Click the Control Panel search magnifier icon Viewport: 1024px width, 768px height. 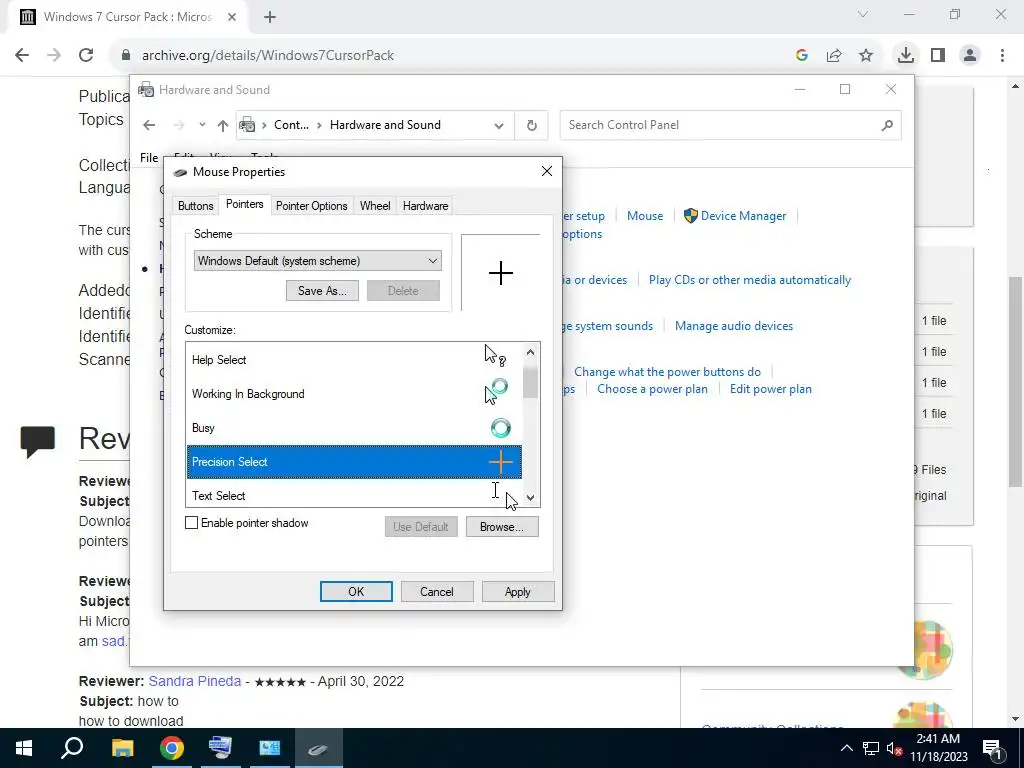click(x=887, y=125)
